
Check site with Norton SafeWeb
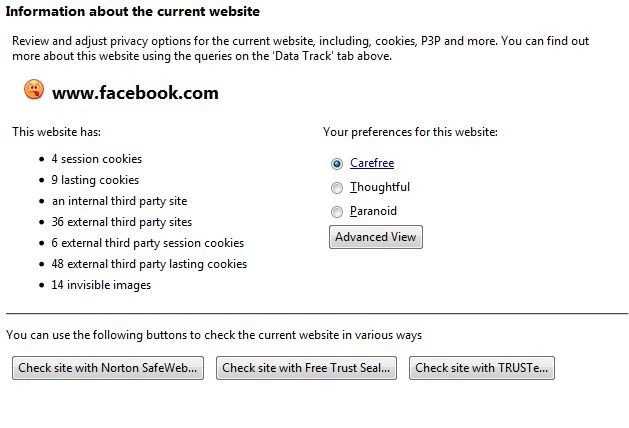pos(108,368)
